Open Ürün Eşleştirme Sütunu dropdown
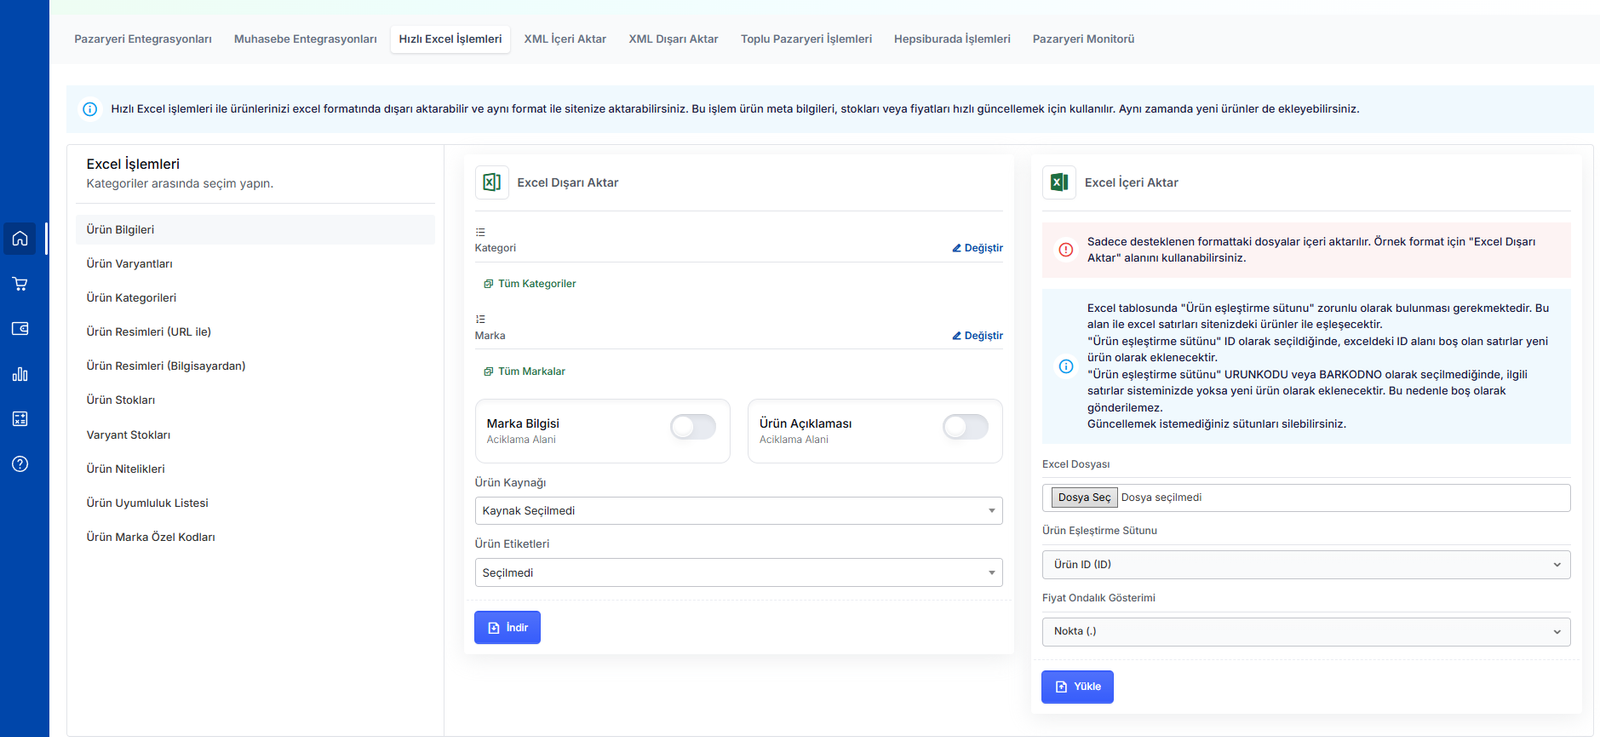 click(1305, 565)
